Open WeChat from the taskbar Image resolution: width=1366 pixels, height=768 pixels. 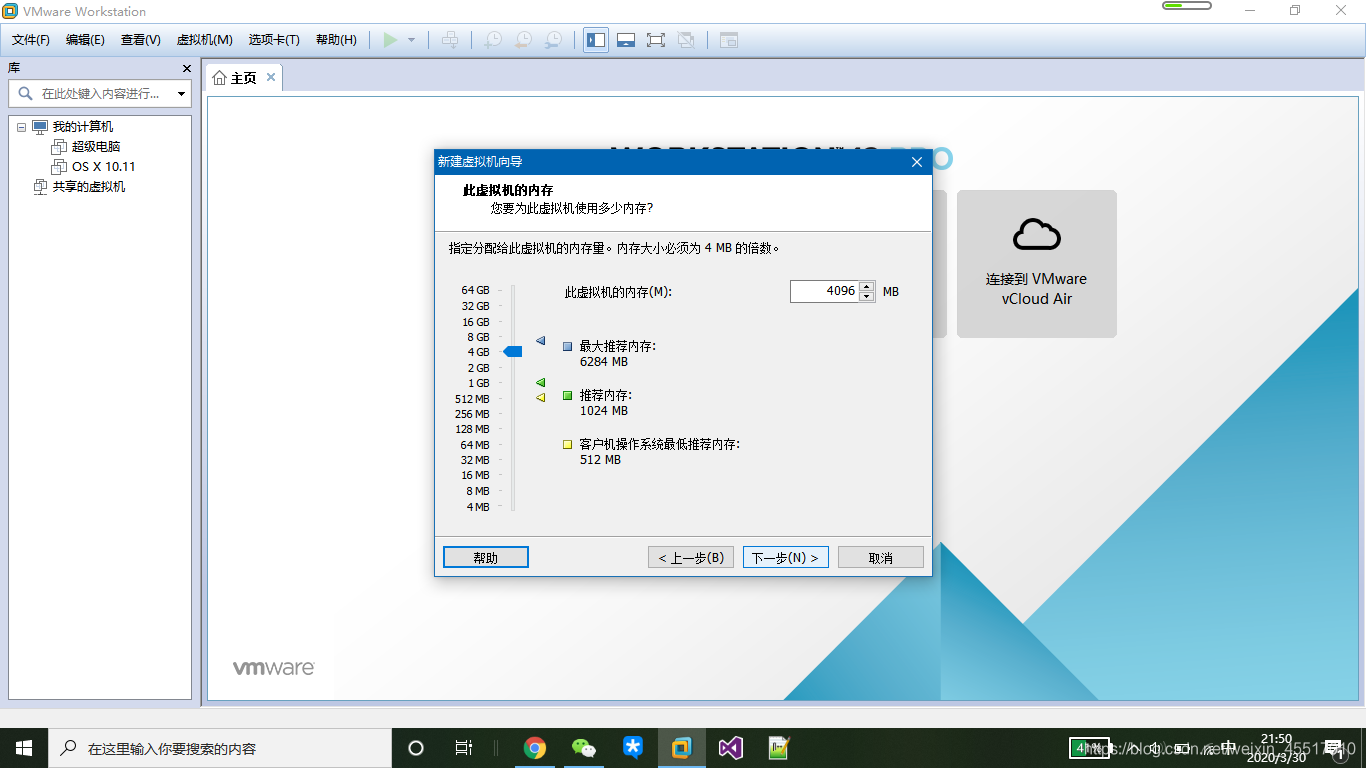584,748
